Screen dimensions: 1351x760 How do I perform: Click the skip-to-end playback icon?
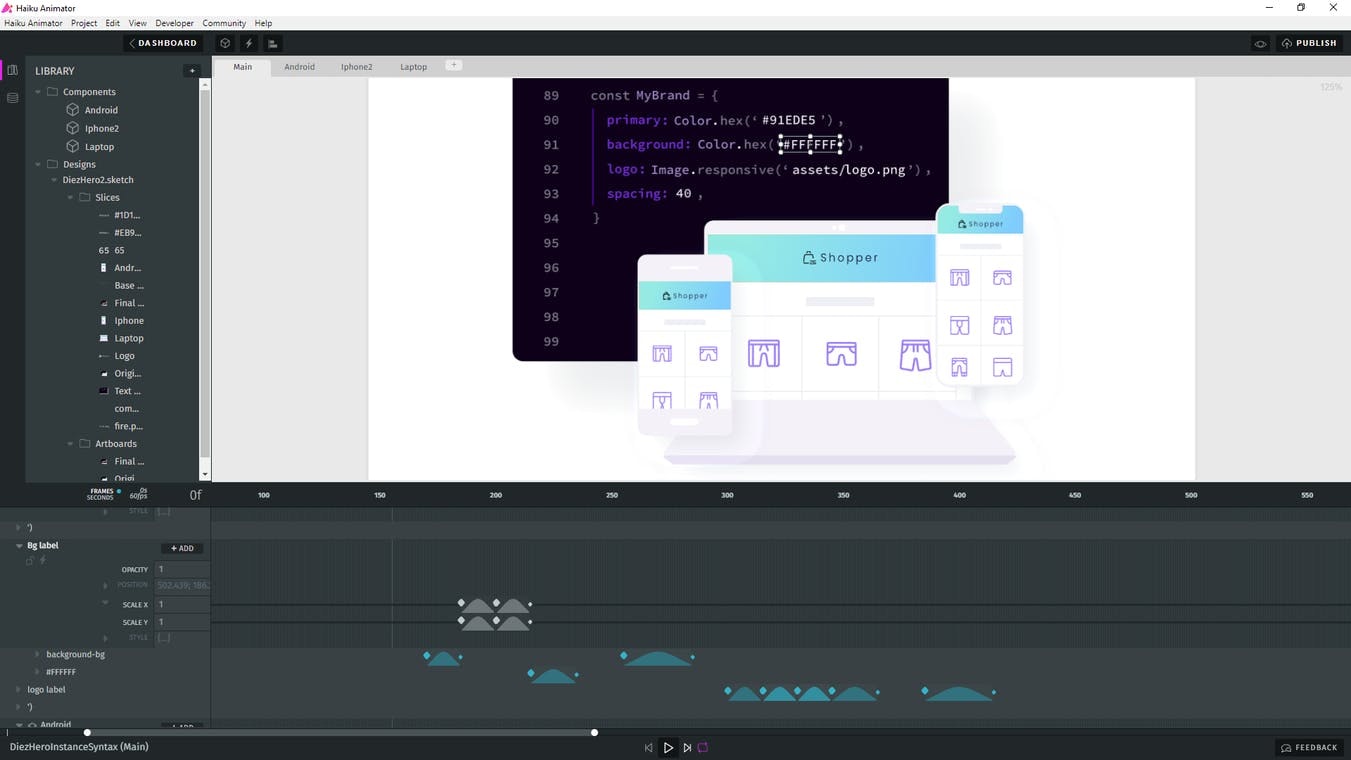coord(686,747)
